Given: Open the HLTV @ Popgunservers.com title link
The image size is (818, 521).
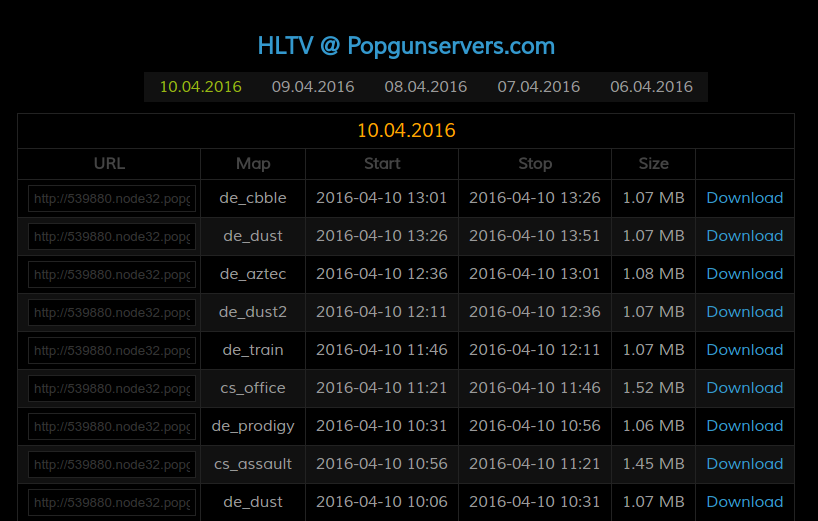Looking at the screenshot, I should [x=406, y=46].
